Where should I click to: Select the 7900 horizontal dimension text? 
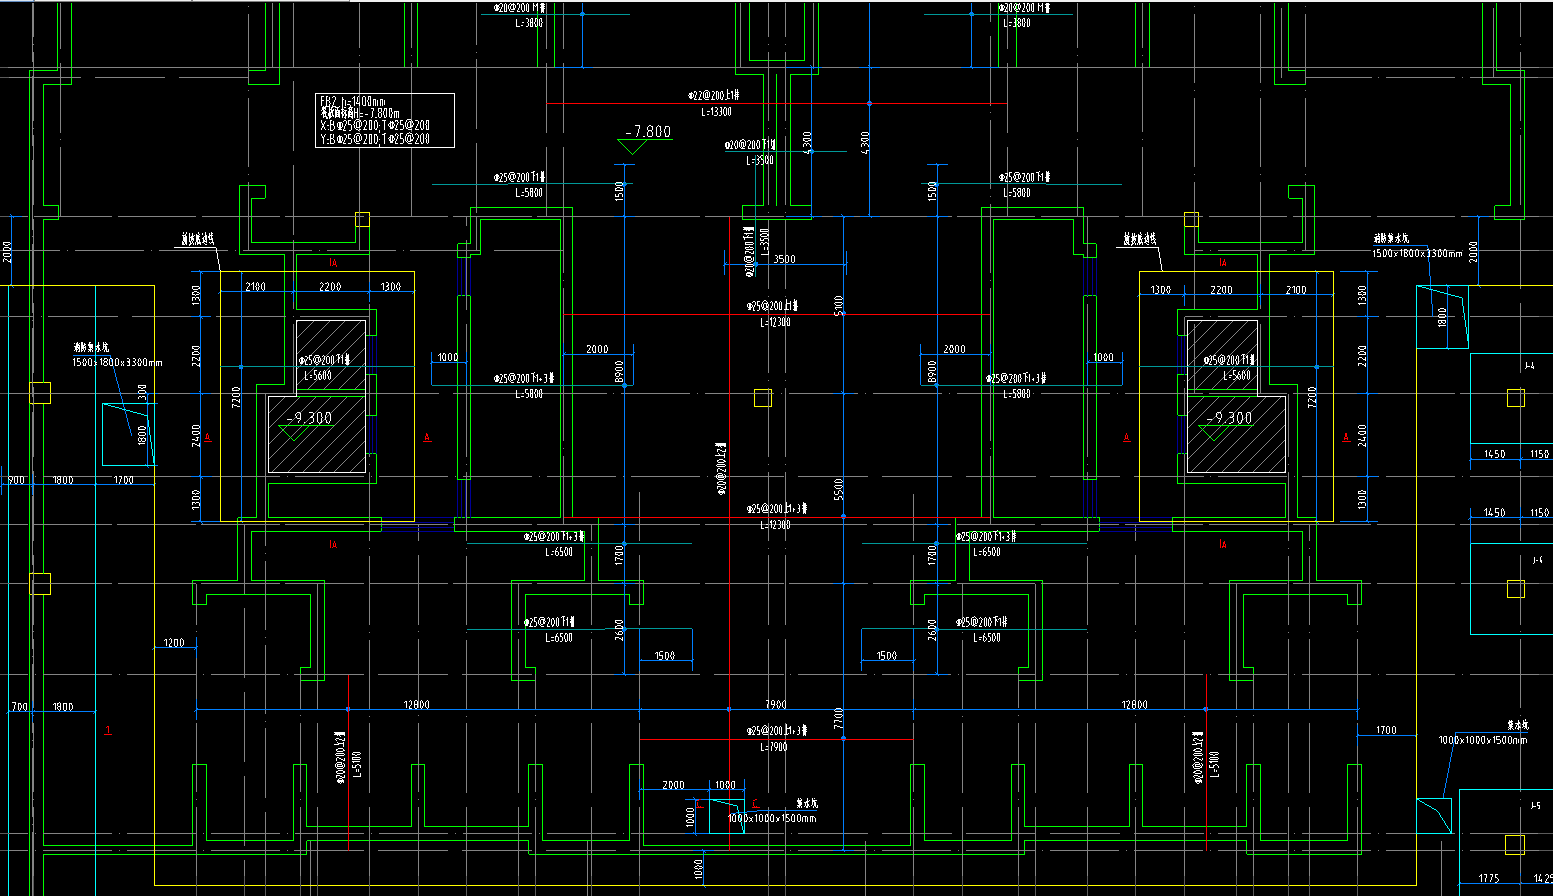[x=776, y=705]
